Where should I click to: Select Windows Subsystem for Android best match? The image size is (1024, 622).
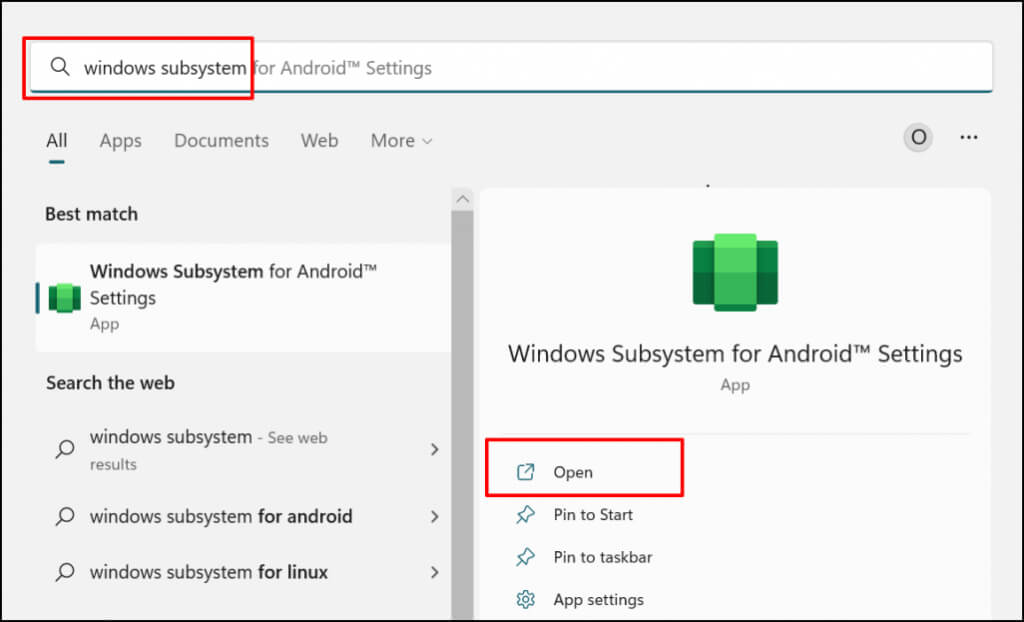(x=243, y=298)
